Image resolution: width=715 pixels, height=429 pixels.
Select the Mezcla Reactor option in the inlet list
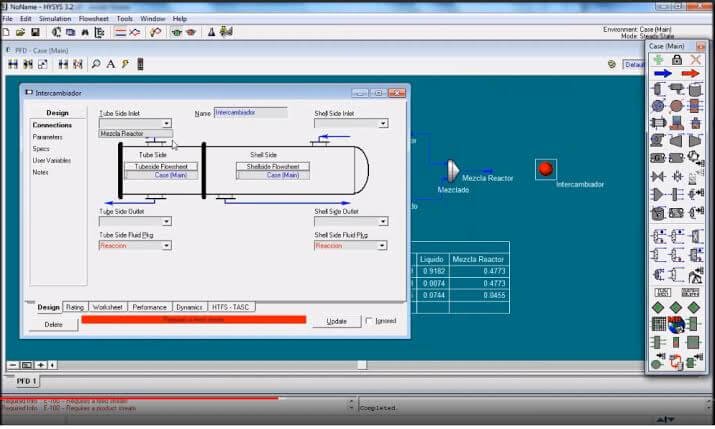[135, 134]
